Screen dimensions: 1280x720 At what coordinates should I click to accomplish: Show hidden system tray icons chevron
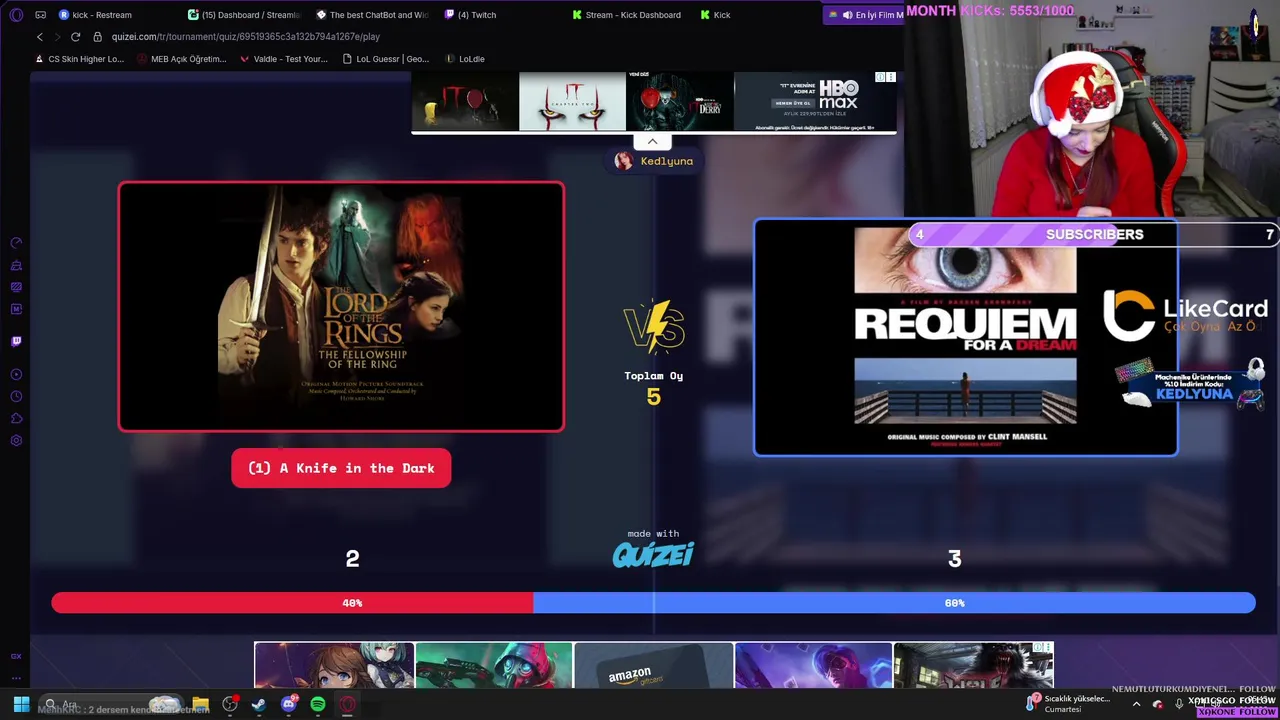(x=1136, y=704)
